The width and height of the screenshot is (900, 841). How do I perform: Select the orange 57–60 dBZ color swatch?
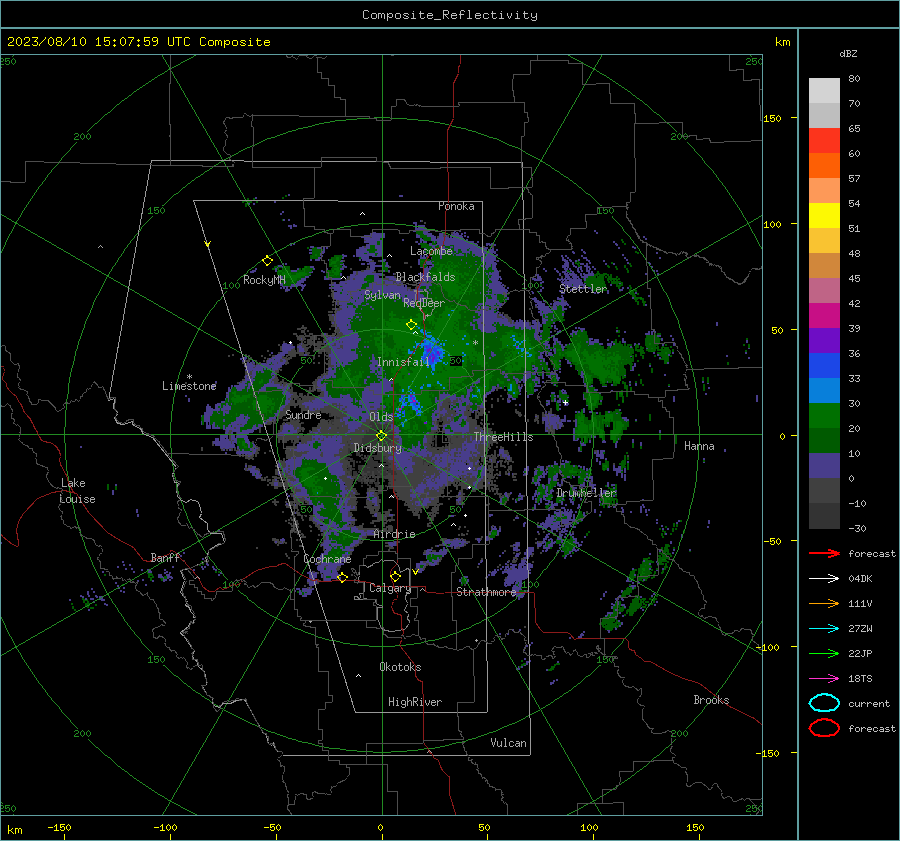pyautogui.click(x=824, y=166)
